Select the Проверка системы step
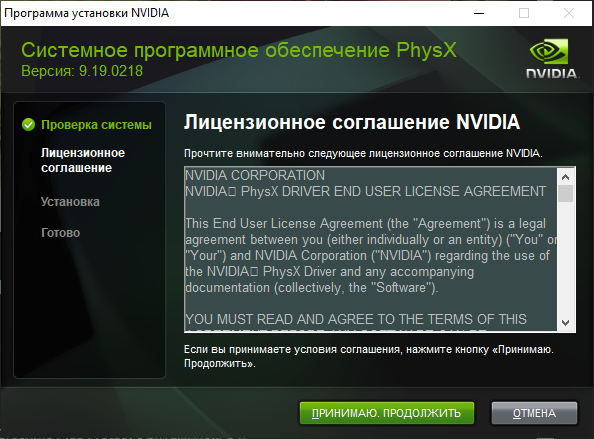The height and width of the screenshot is (439, 594). [96, 125]
